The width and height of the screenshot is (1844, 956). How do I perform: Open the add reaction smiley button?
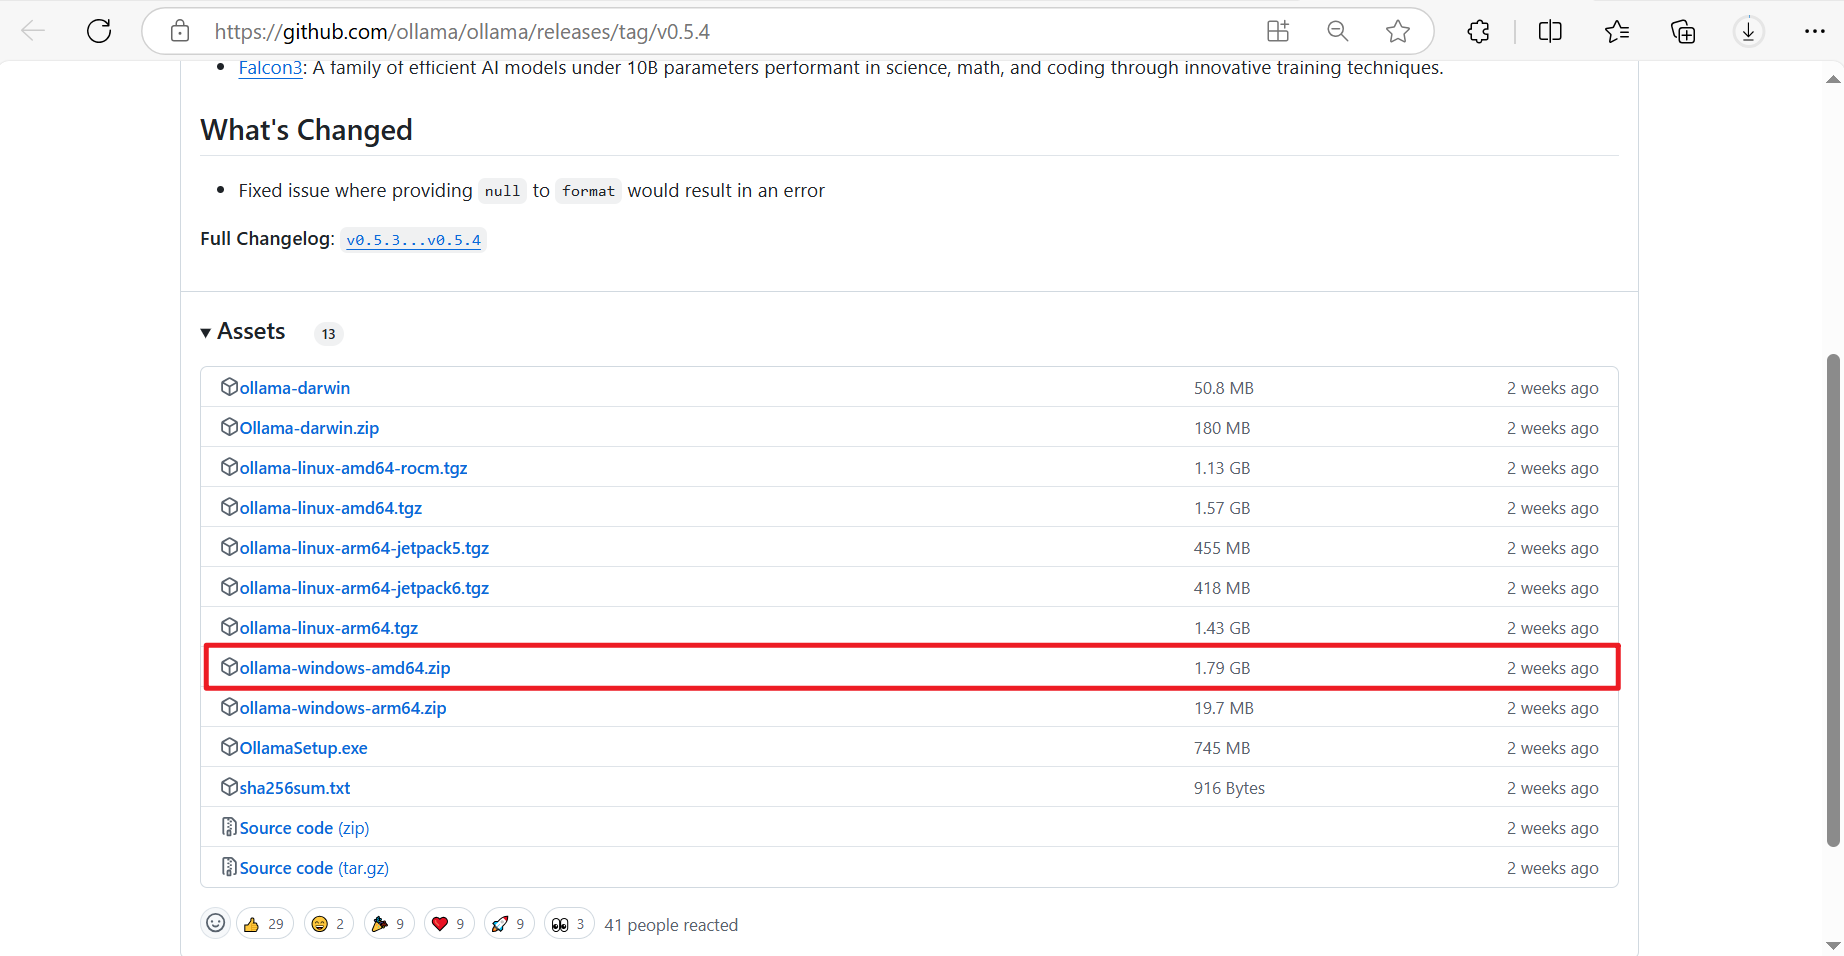click(x=215, y=923)
